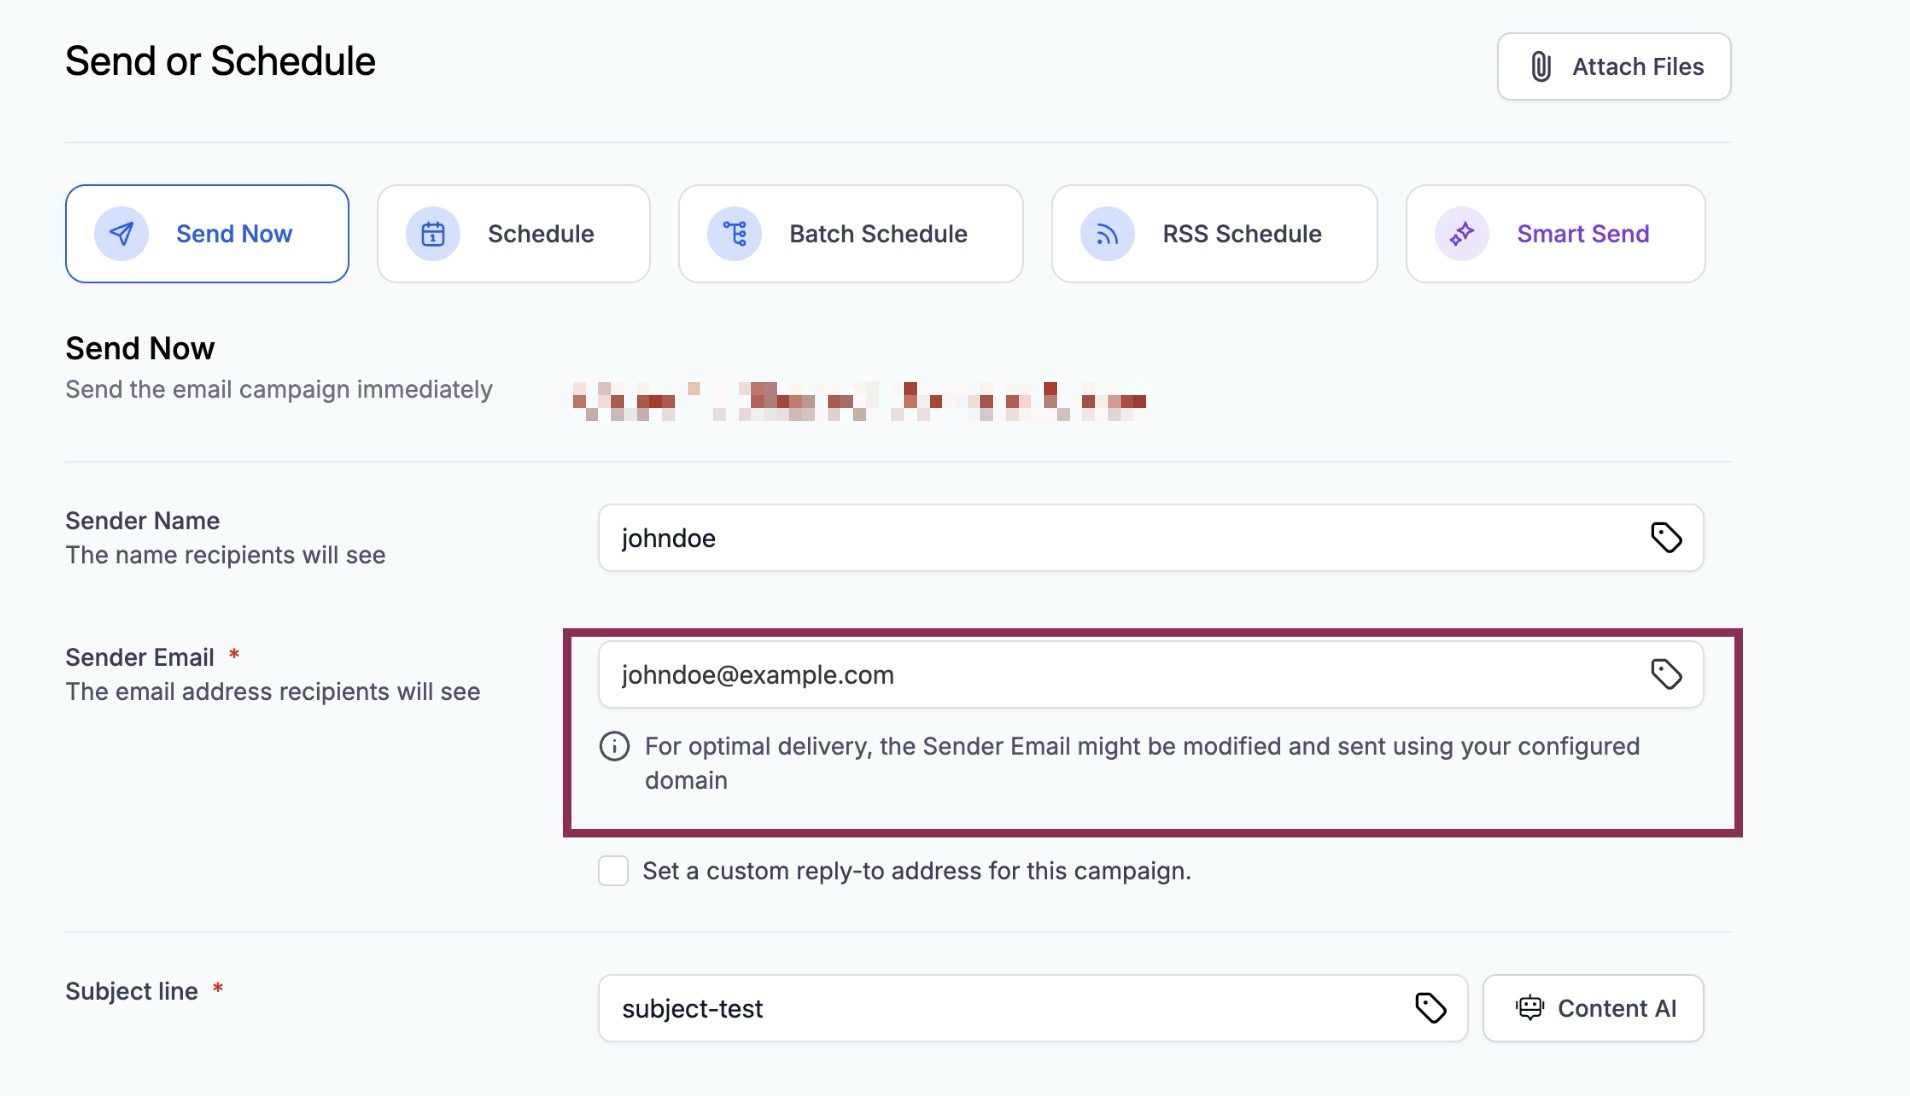Click the robot icon on Content AI
Image resolution: width=1910 pixels, height=1096 pixels.
(x=1530, y=1008)
